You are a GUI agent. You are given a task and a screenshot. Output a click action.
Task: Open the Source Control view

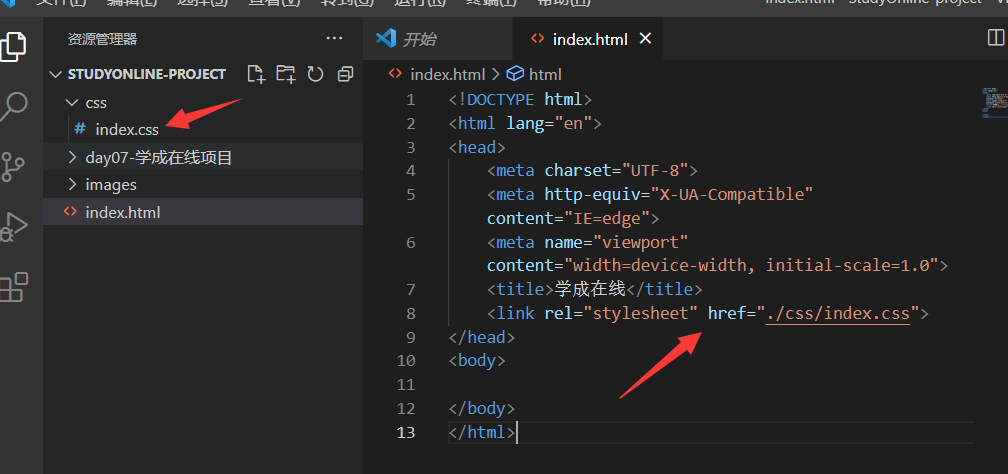pyautogui.click(x=14, y=166)
